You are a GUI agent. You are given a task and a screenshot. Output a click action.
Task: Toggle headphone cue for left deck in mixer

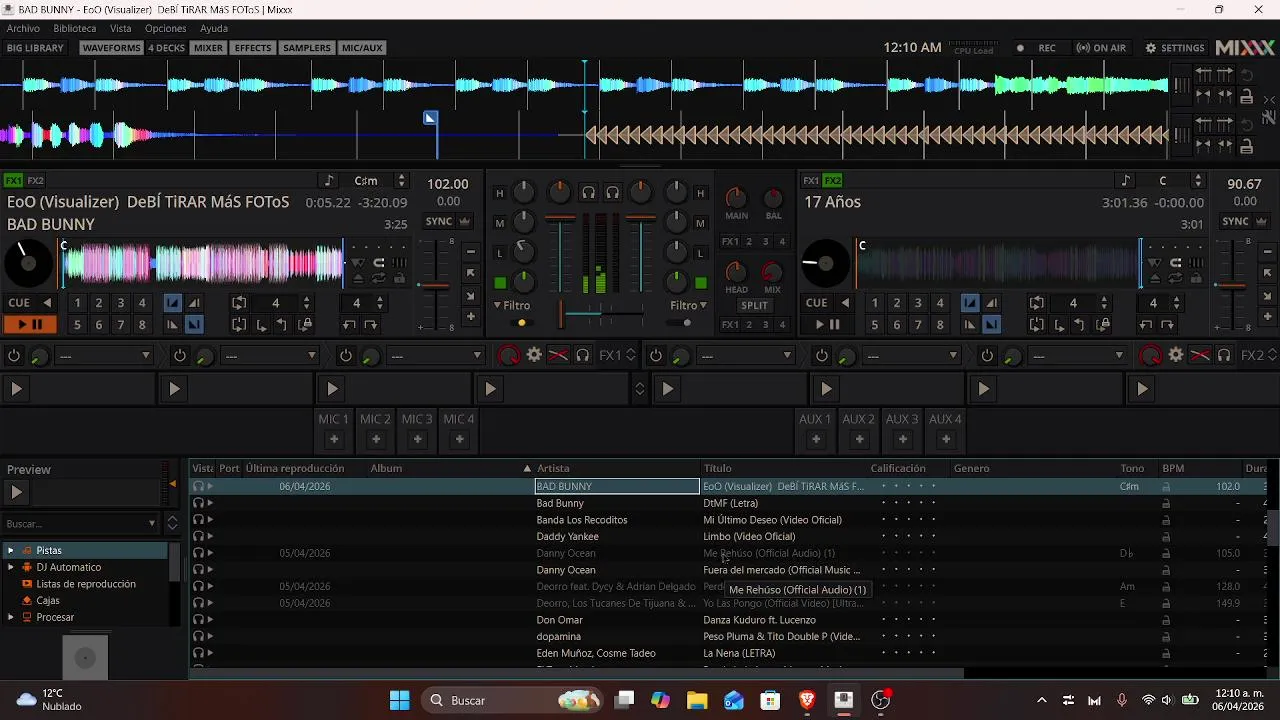click(589, 192)
